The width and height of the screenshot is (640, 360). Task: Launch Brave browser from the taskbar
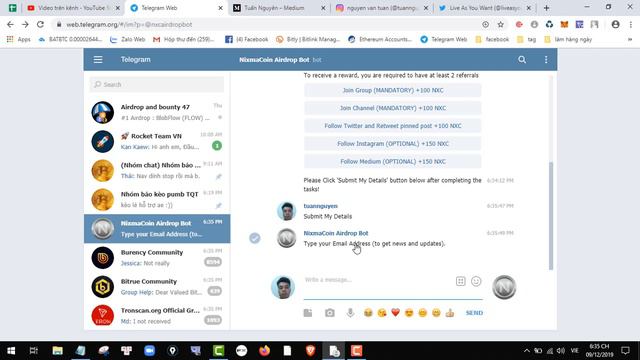click(310, 351)
